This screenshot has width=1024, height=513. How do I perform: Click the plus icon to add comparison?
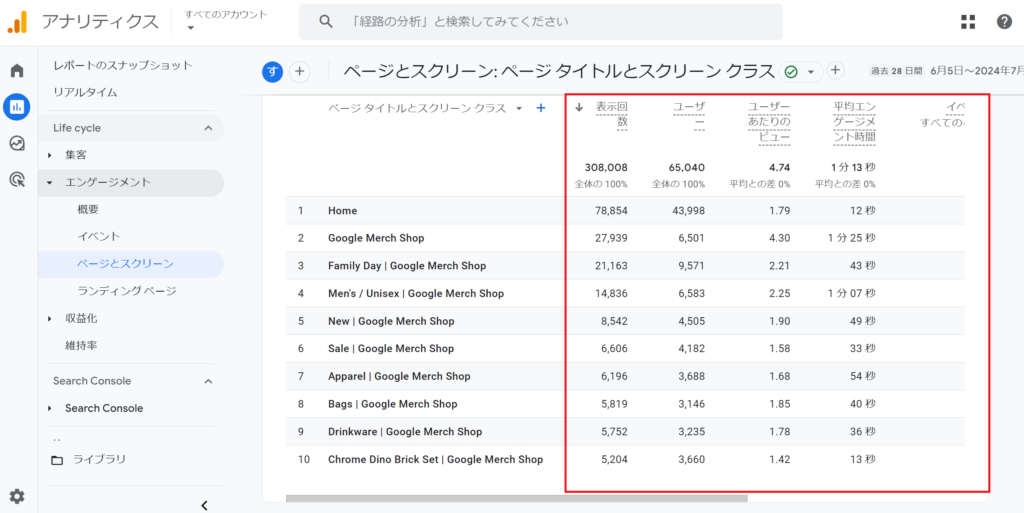(x=300, y=71)
